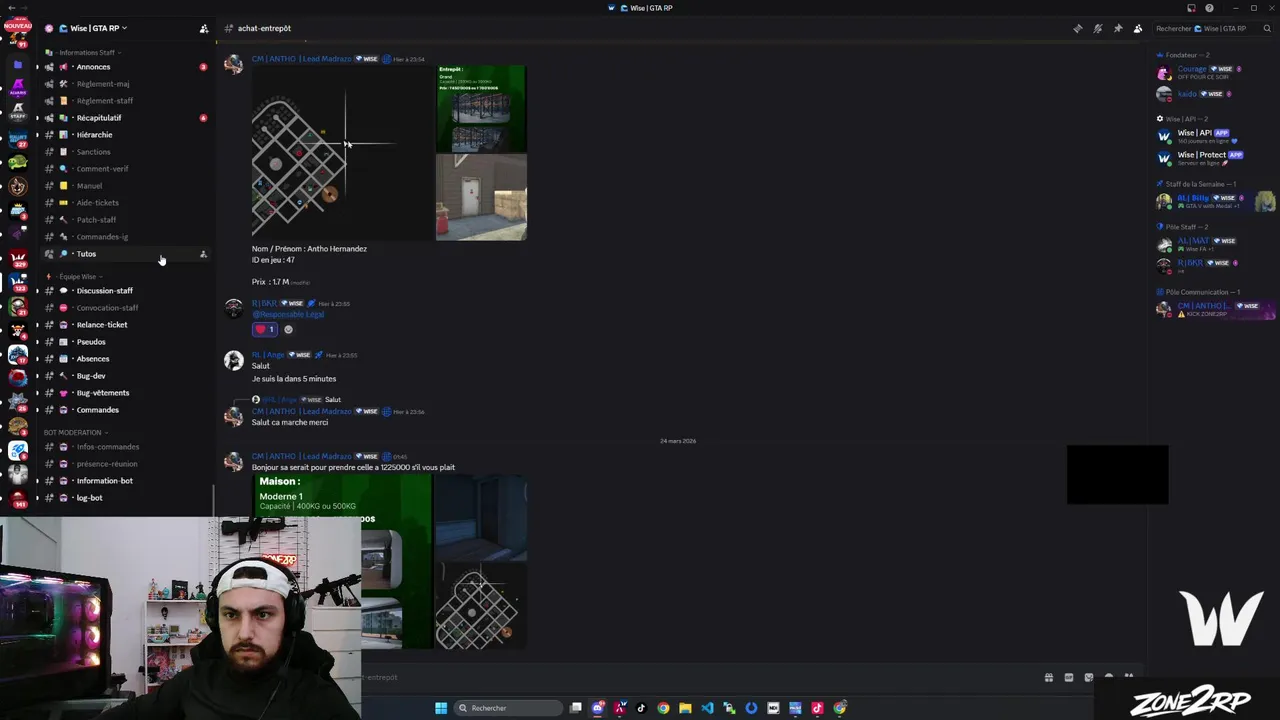Open the Manuel channel

click(126, 186)
